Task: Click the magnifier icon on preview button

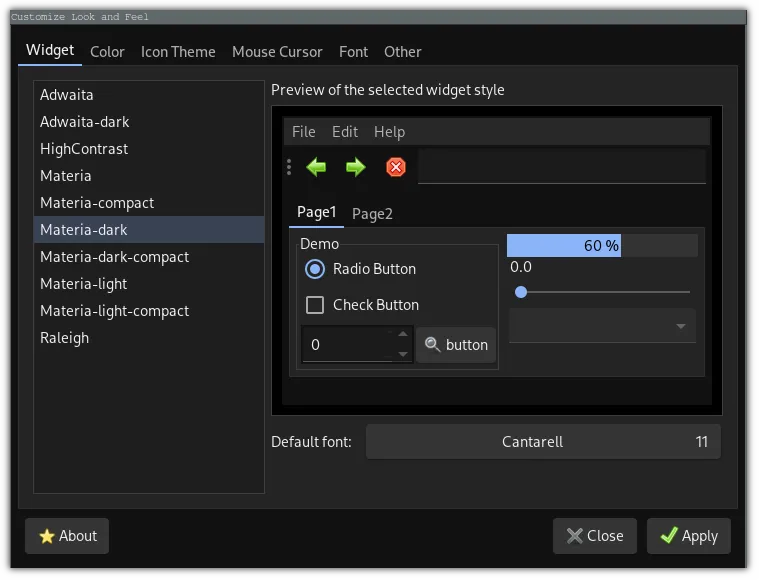Action: pyautogui.click(x=432, y=345)
